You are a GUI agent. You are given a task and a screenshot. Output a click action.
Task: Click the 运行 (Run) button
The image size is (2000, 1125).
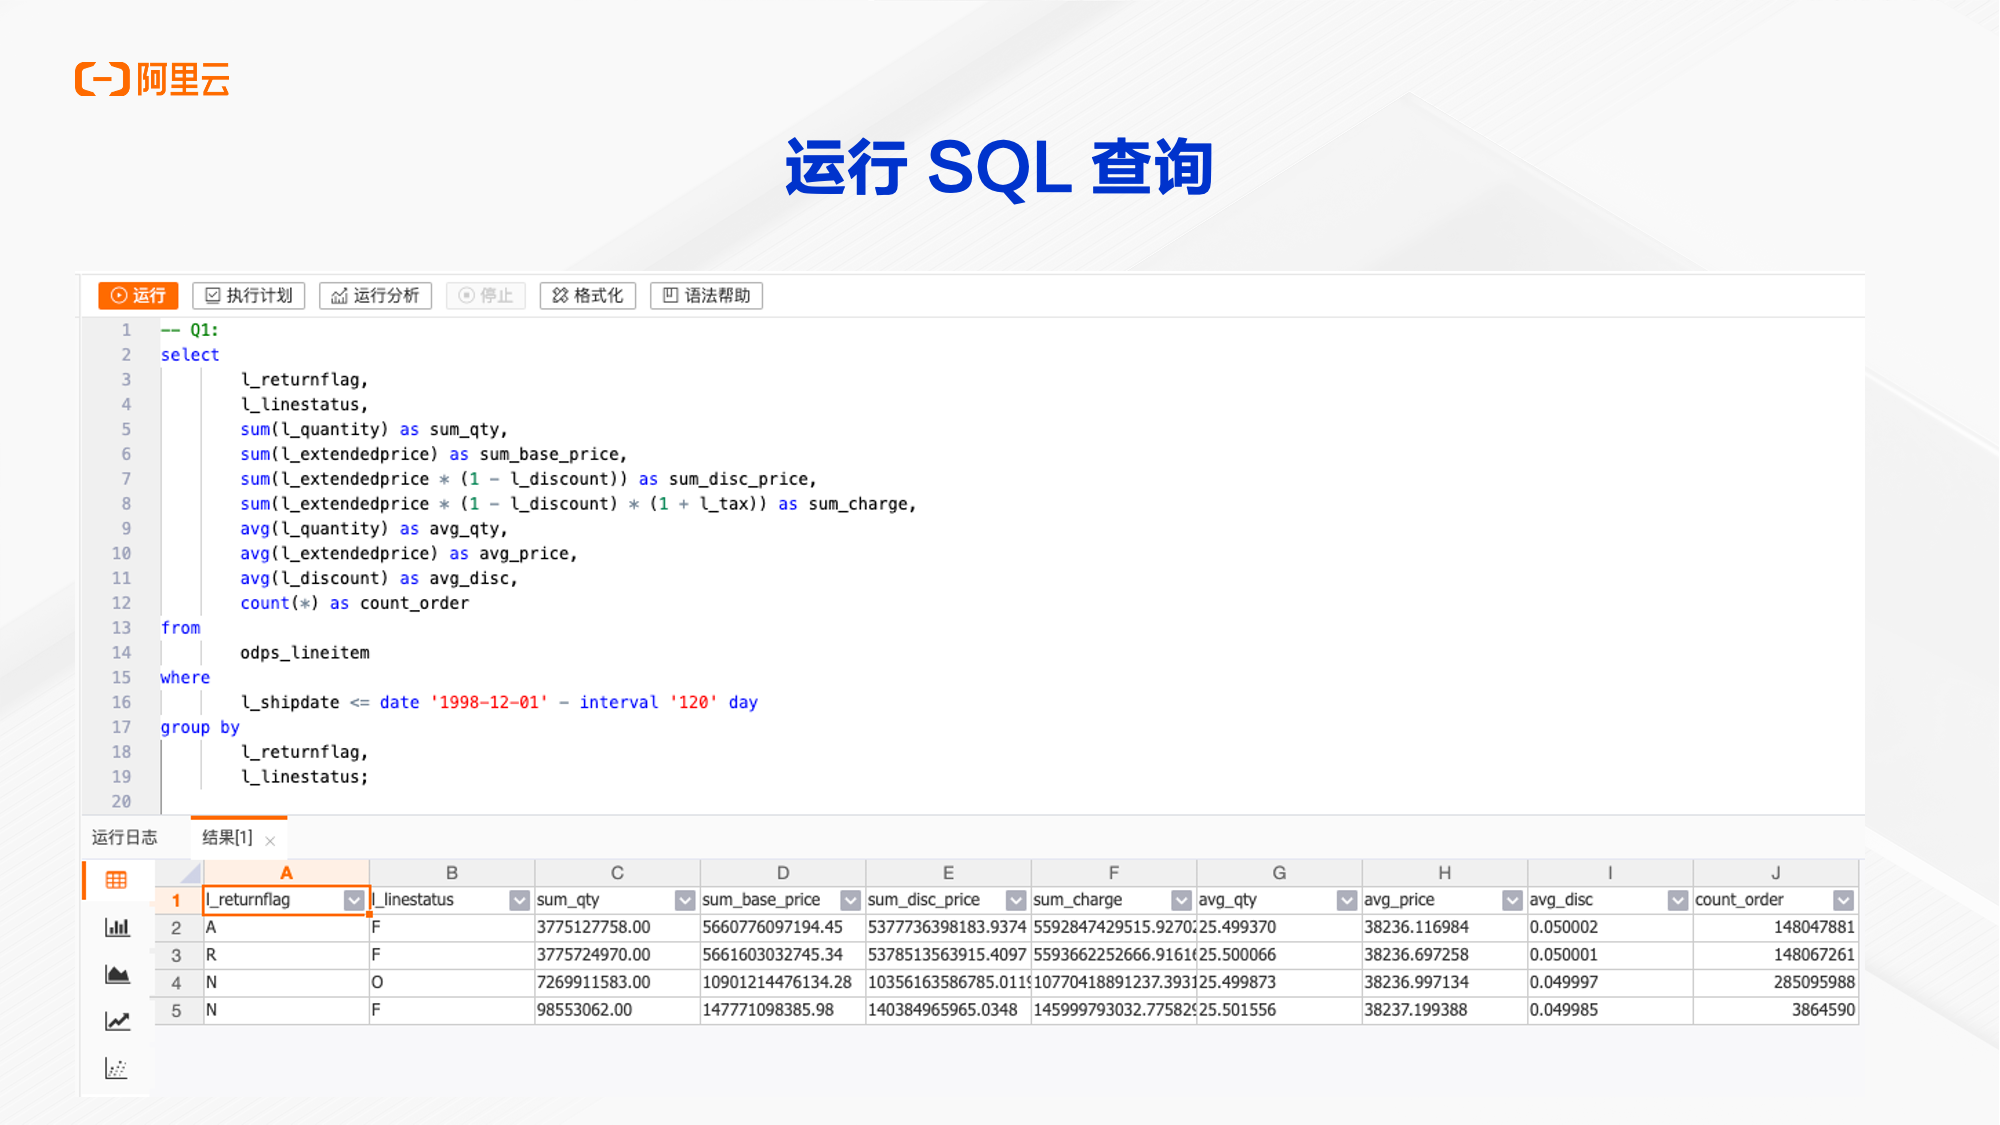(x=135, y=295)
